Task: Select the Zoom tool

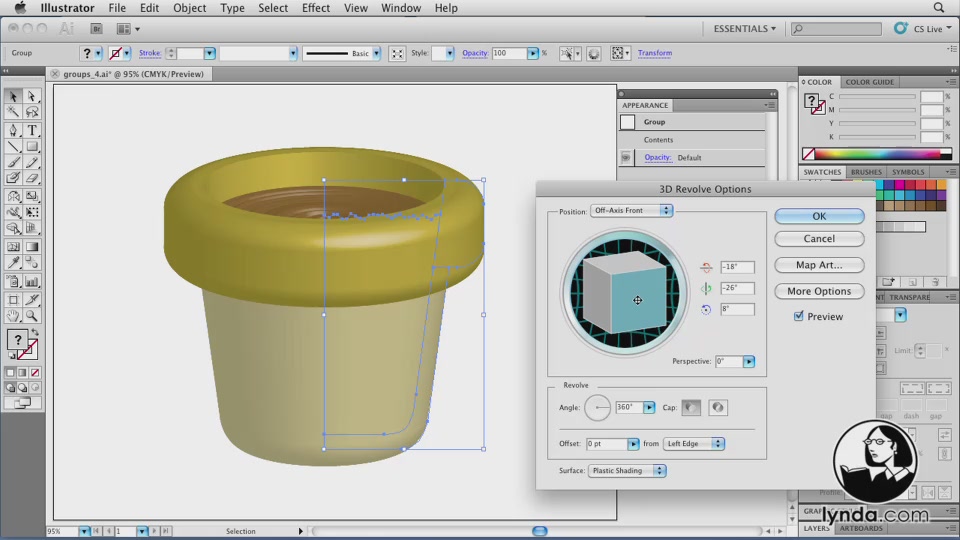Action: [x=32, y=316]
